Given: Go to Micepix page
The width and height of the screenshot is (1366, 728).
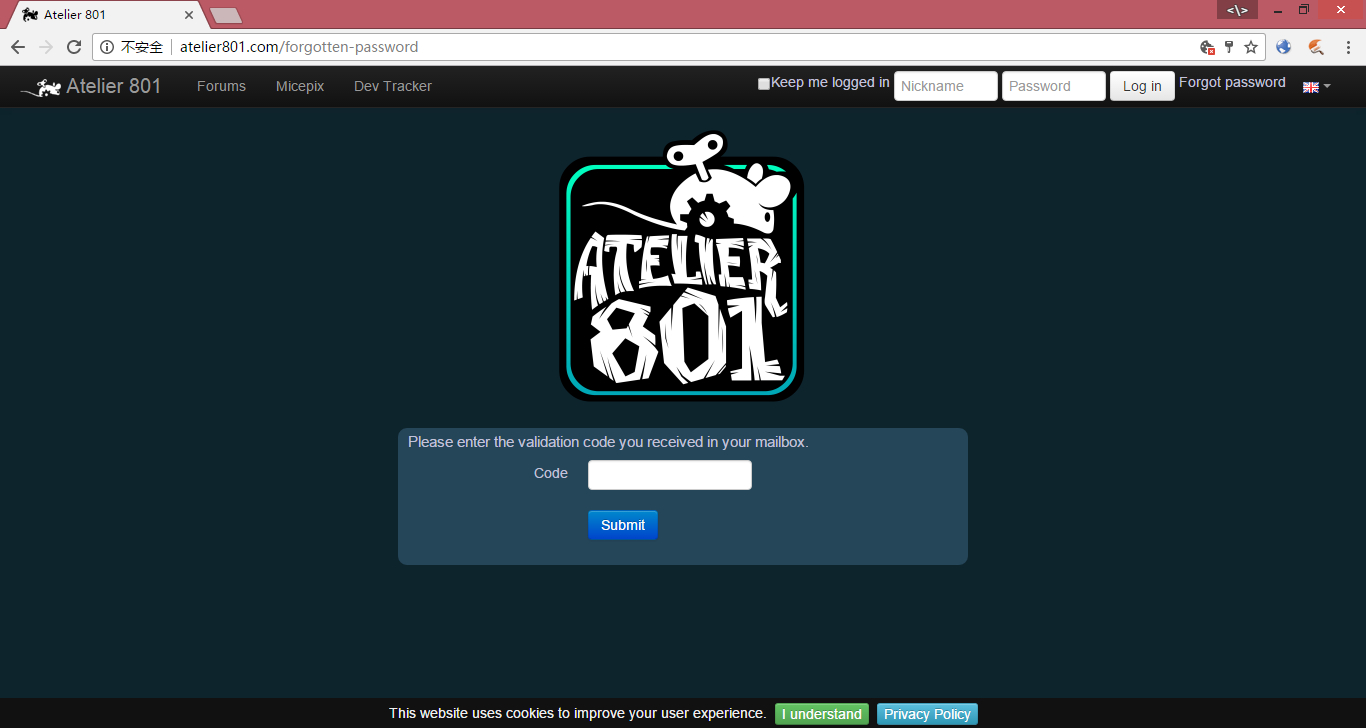Looking at the screenshot, I should tap(300, 86).
